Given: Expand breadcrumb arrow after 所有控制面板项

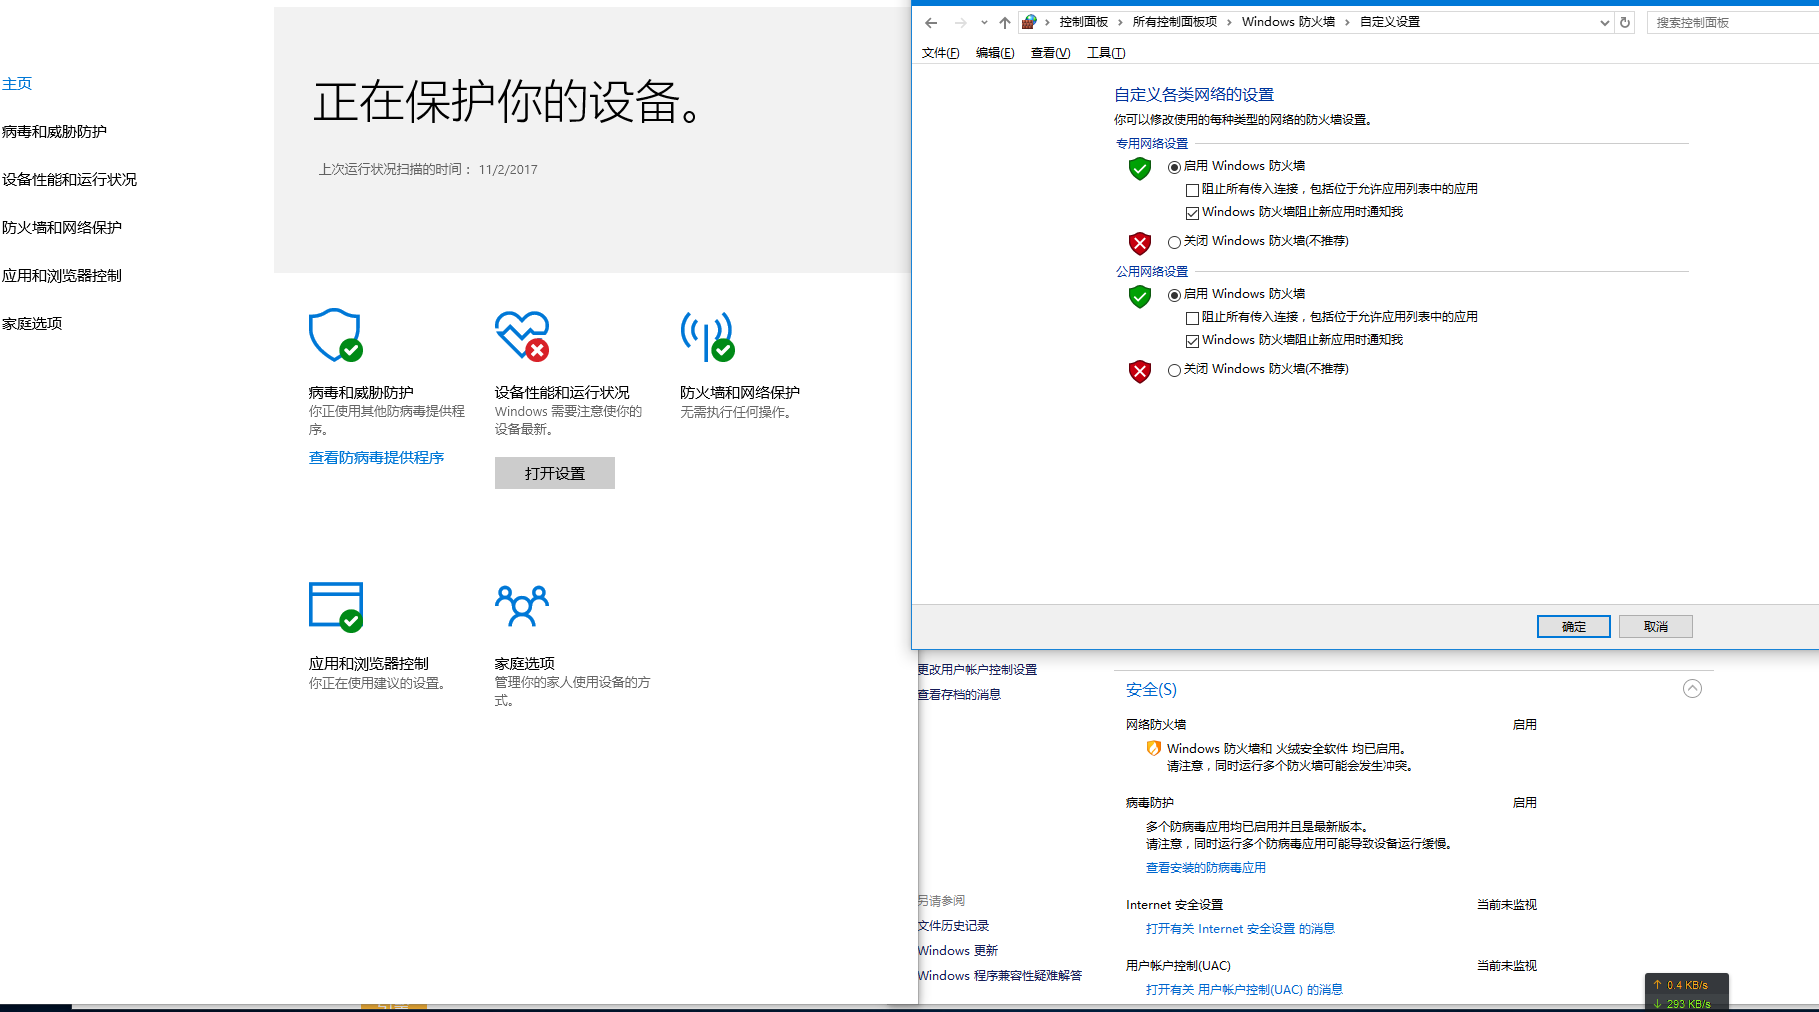Looking at the screenshot, I should 1229,22.
